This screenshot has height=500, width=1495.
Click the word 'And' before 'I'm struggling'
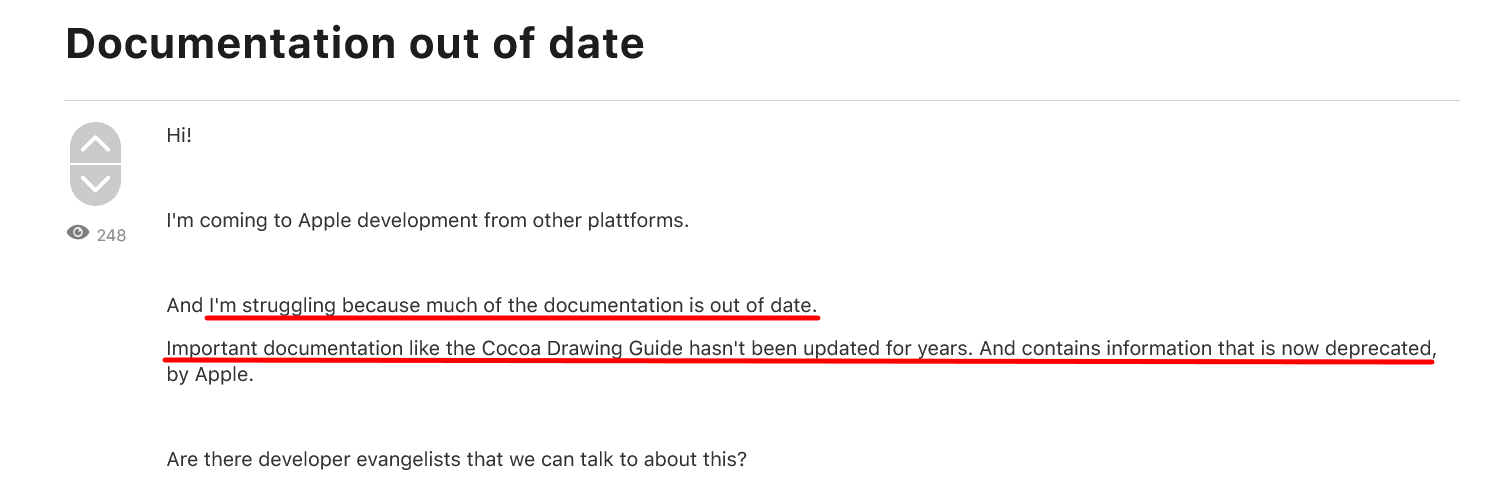coord(185,305)
